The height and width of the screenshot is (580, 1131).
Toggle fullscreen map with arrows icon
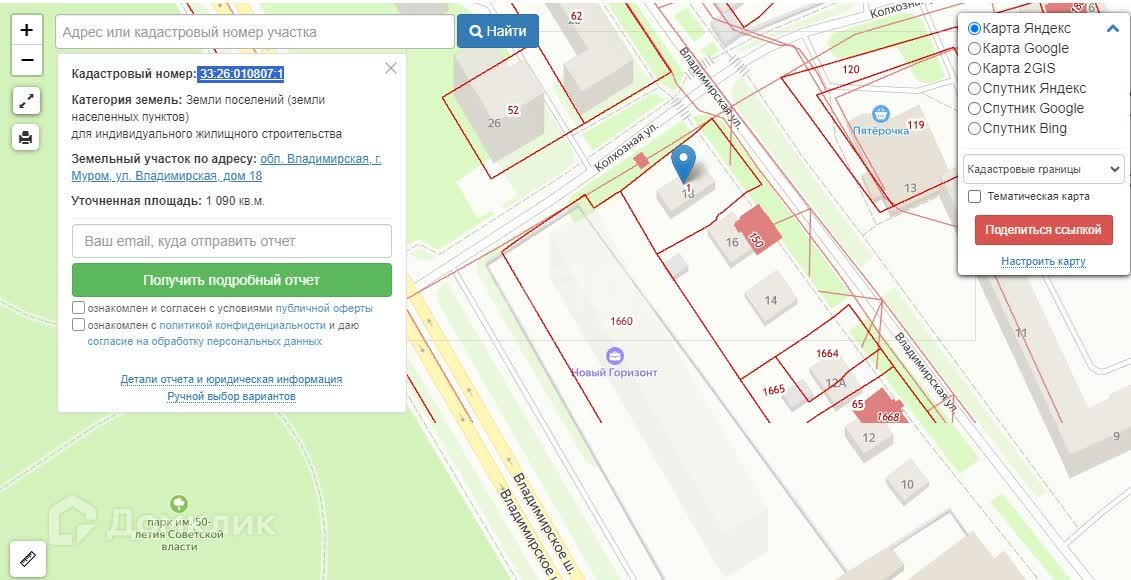[26, 102]
